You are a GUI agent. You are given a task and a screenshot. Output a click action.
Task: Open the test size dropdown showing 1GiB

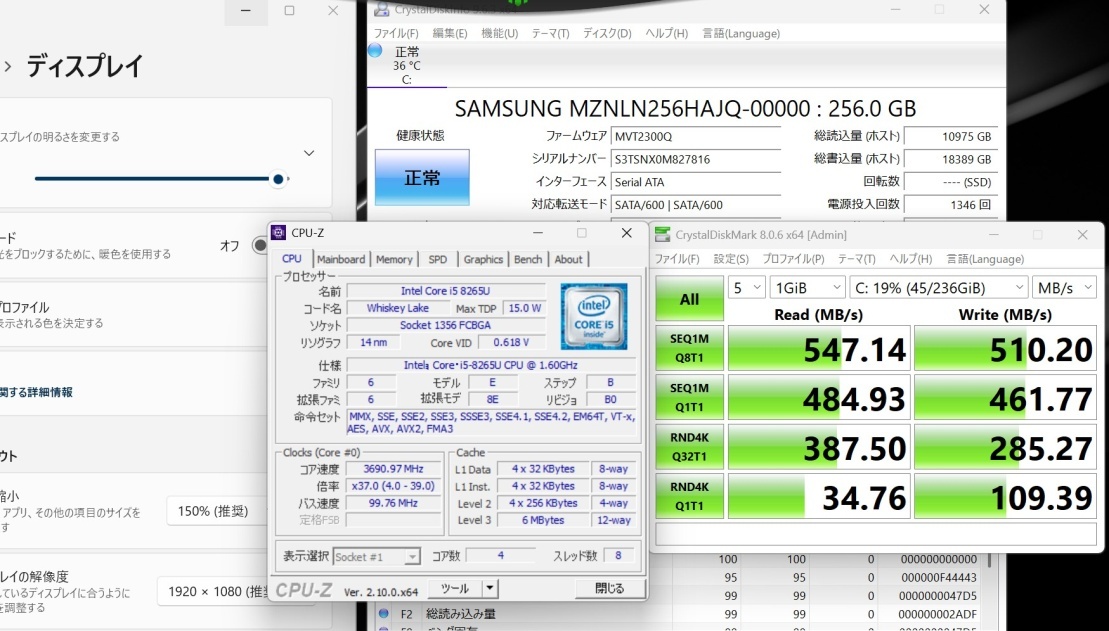click(807, 287)
